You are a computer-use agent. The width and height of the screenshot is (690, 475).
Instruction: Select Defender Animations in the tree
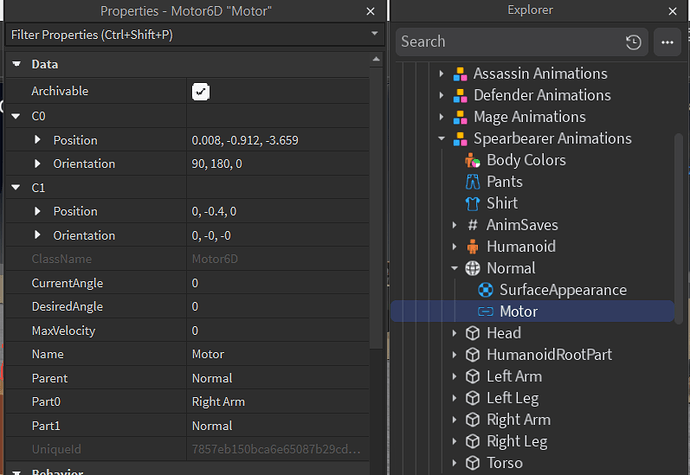point(542,95)
